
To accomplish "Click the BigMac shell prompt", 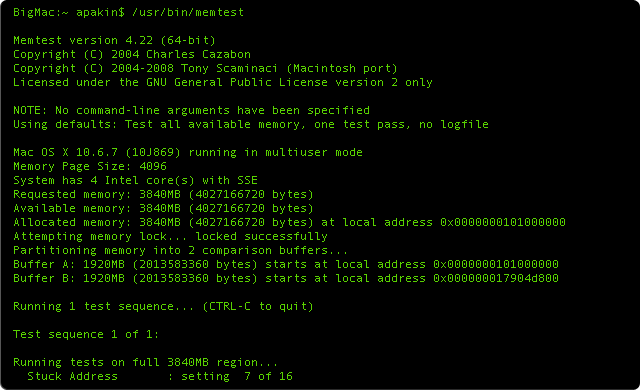I will point(69,12).
